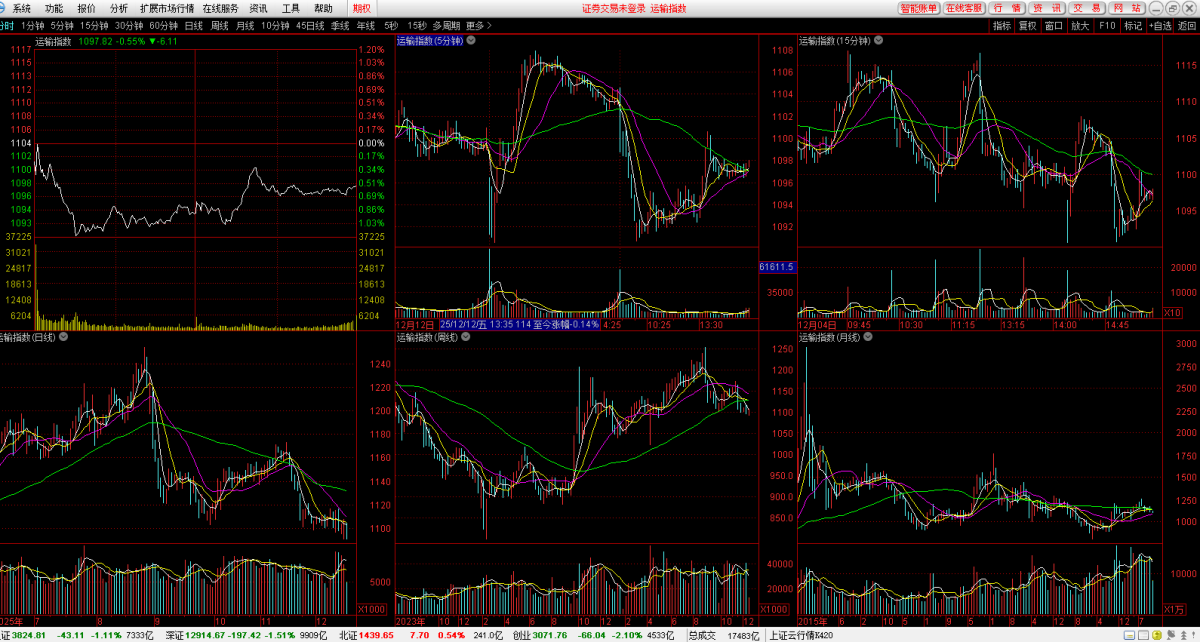Switch to the 60分钟 period tab

(163, 25)
